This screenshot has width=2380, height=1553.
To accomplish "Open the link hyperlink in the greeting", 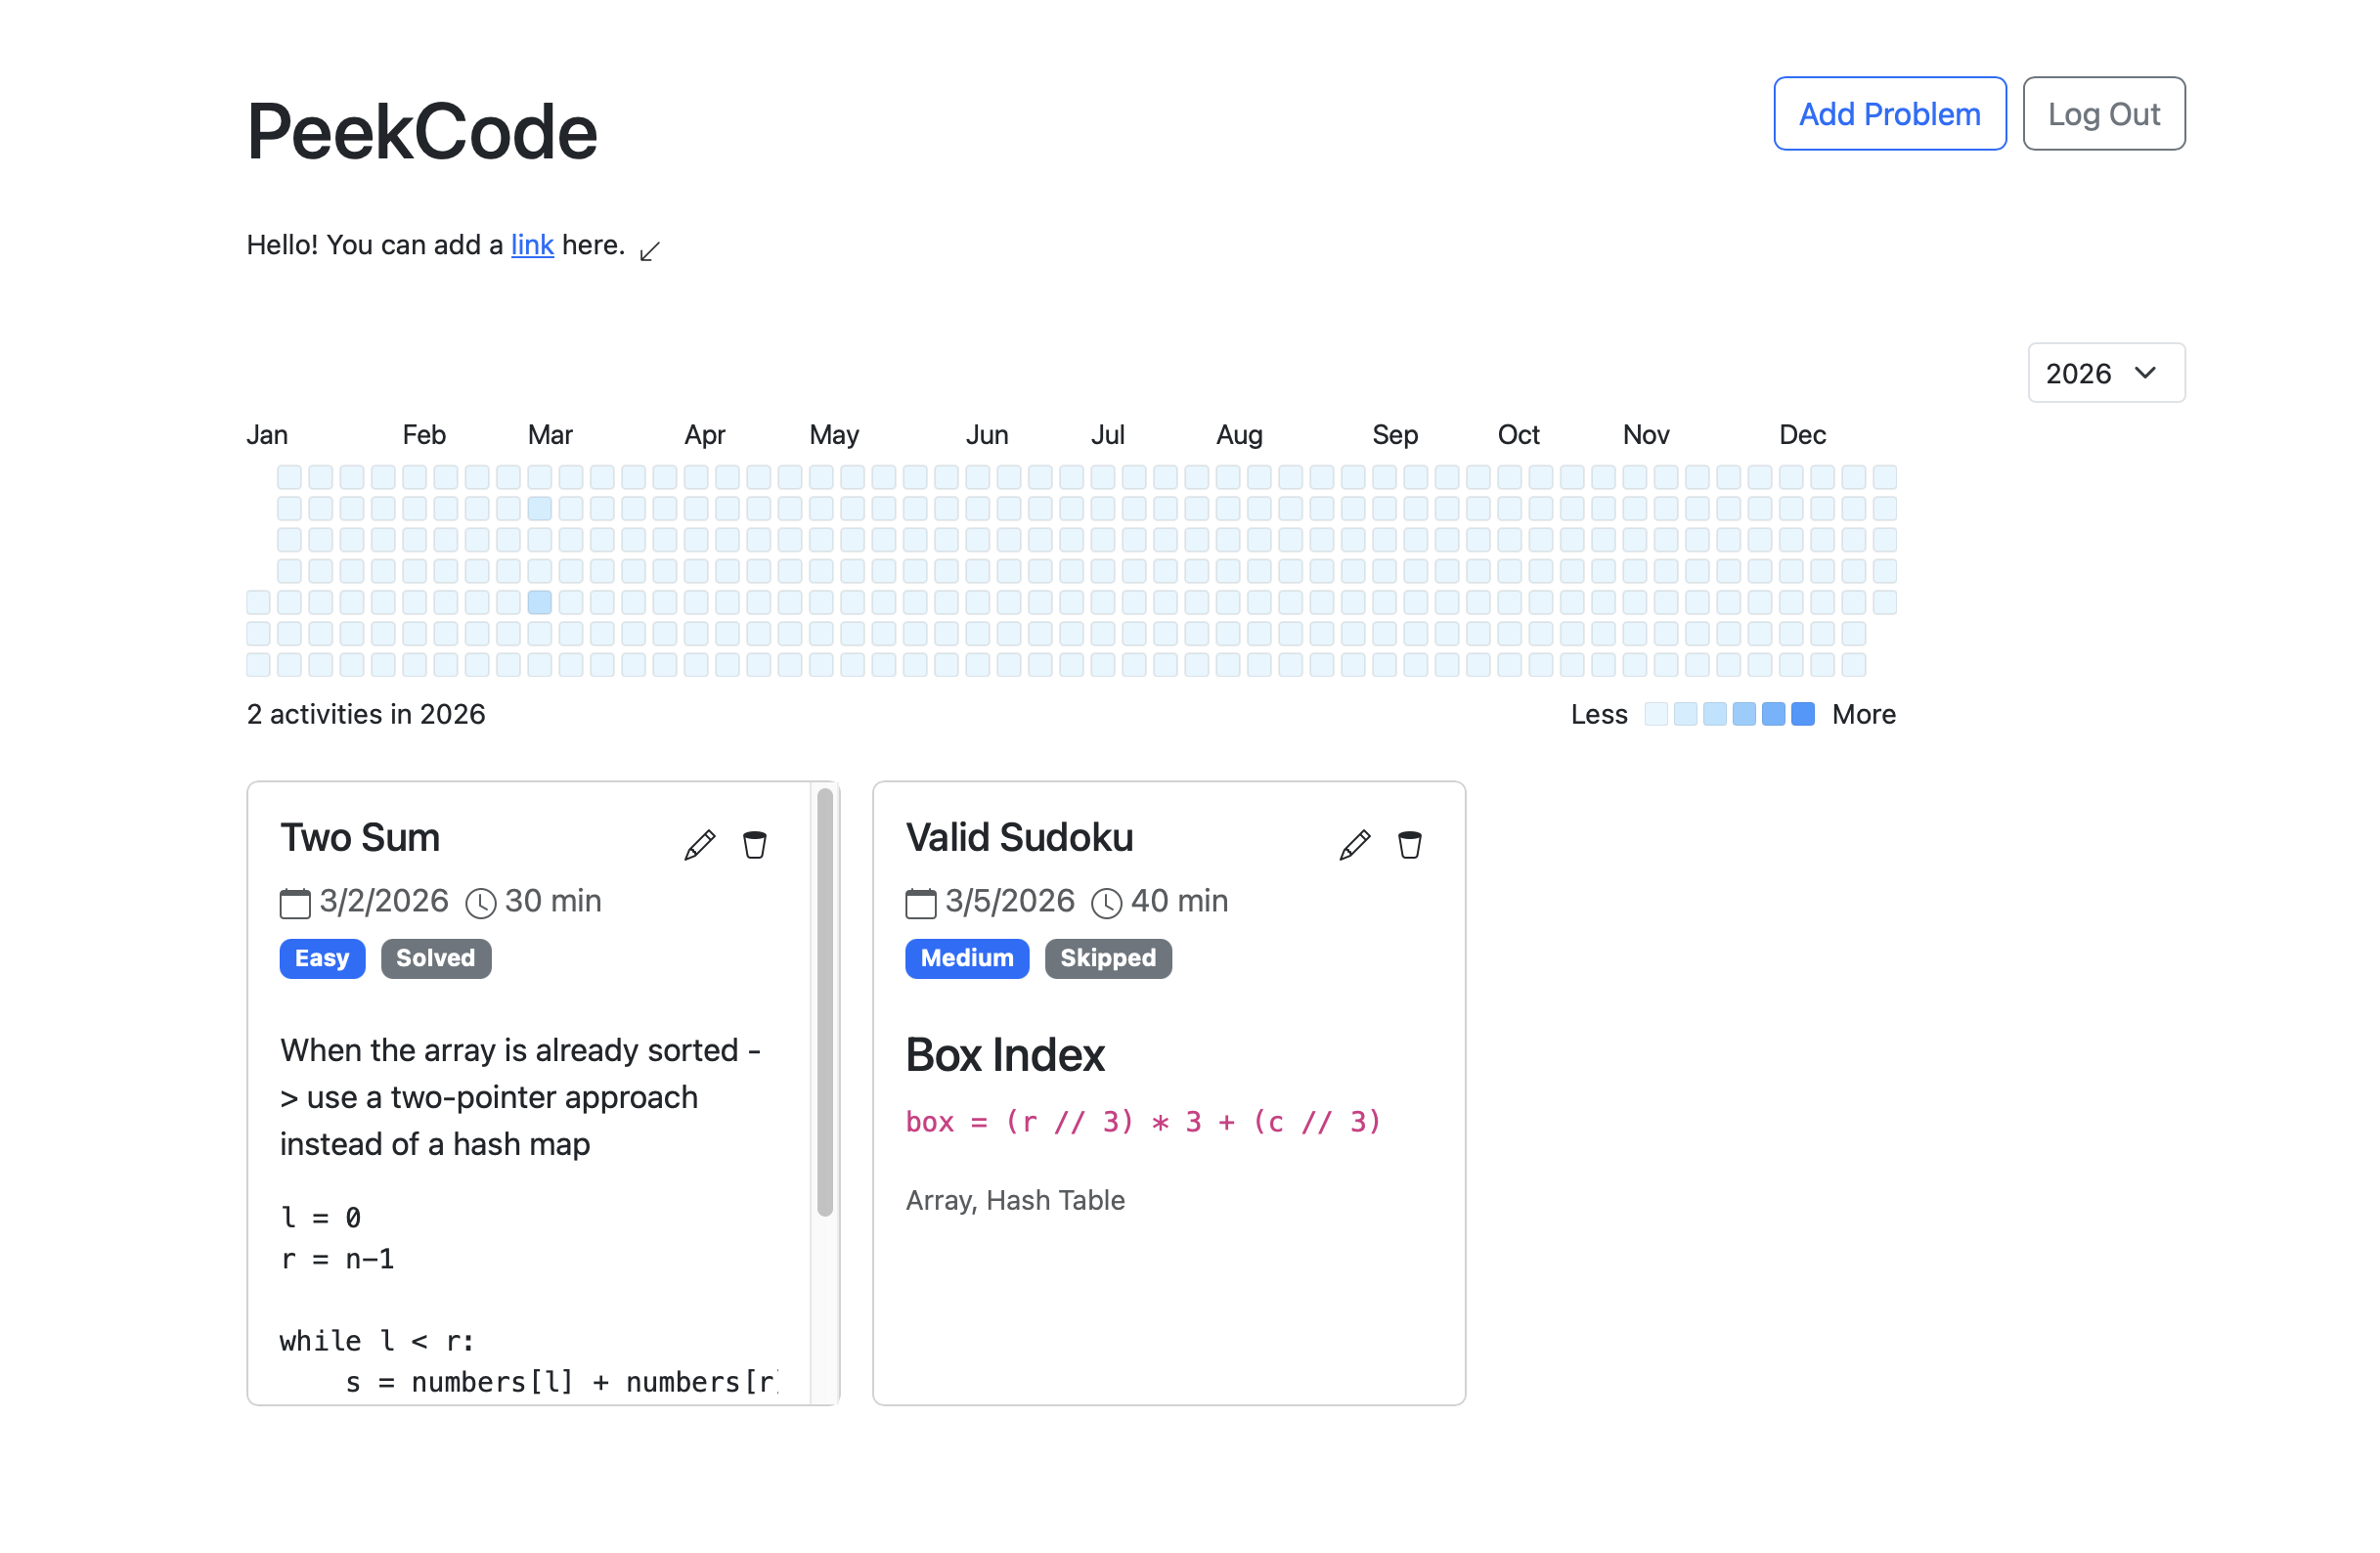I will click(x=531, y=244).
